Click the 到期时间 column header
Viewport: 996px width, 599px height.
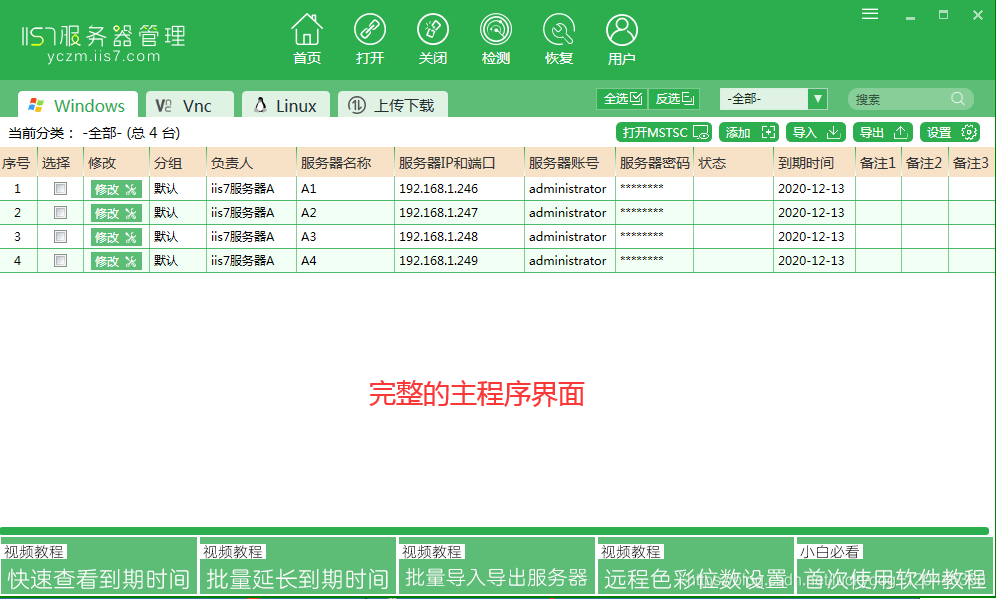tap(814, 163)
